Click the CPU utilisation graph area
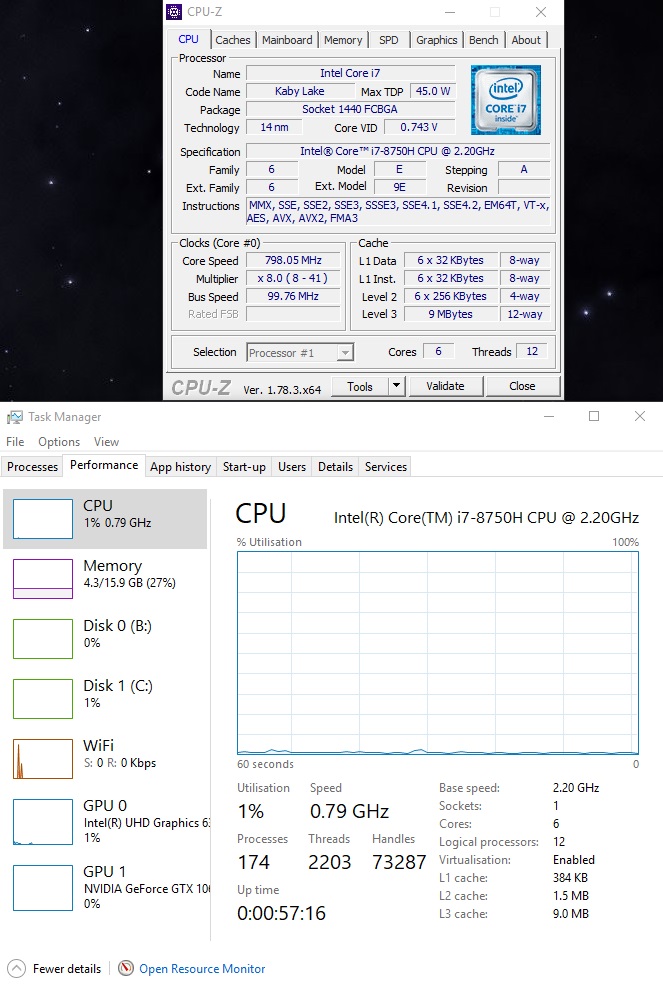 click(x=438, y=653)
